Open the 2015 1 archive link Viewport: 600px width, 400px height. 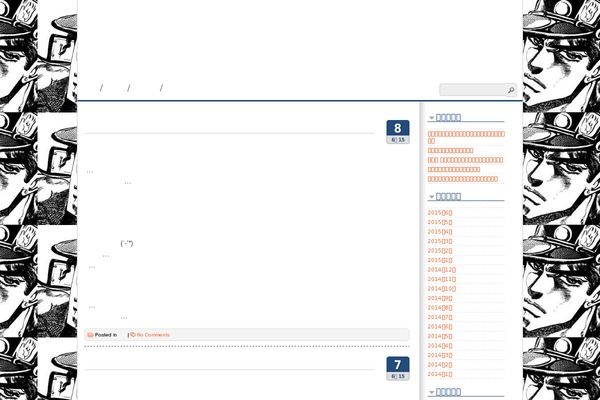[440, 260]
